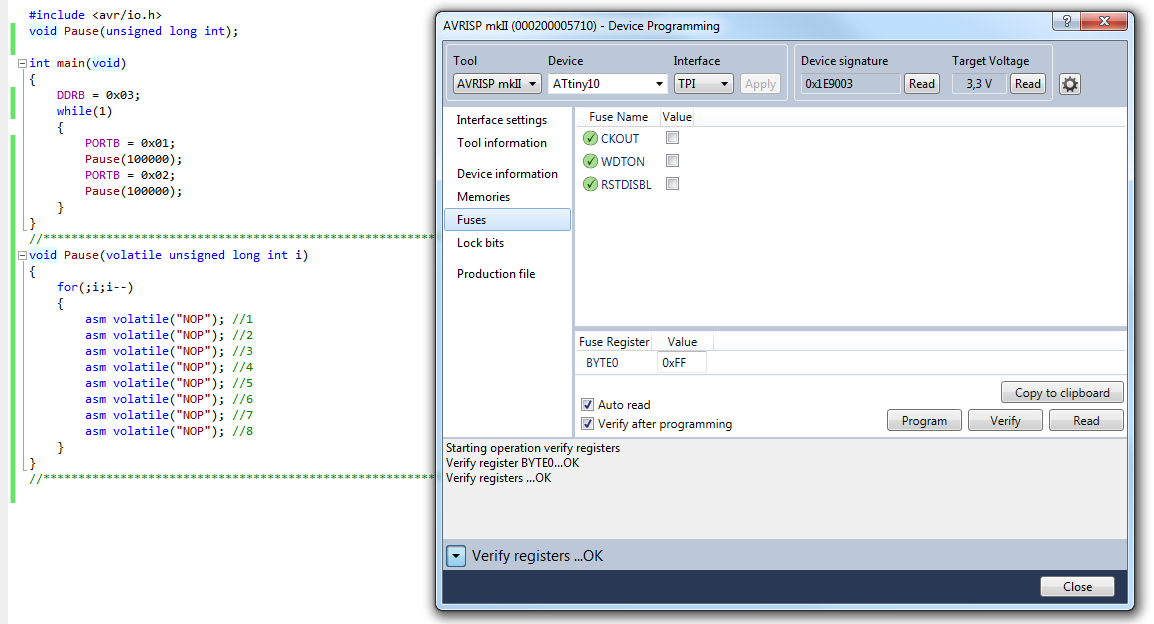Viewport: 1154px width, 624px height.
Task: Click the Verify fuses button
Action: (x=1005, y=421)
